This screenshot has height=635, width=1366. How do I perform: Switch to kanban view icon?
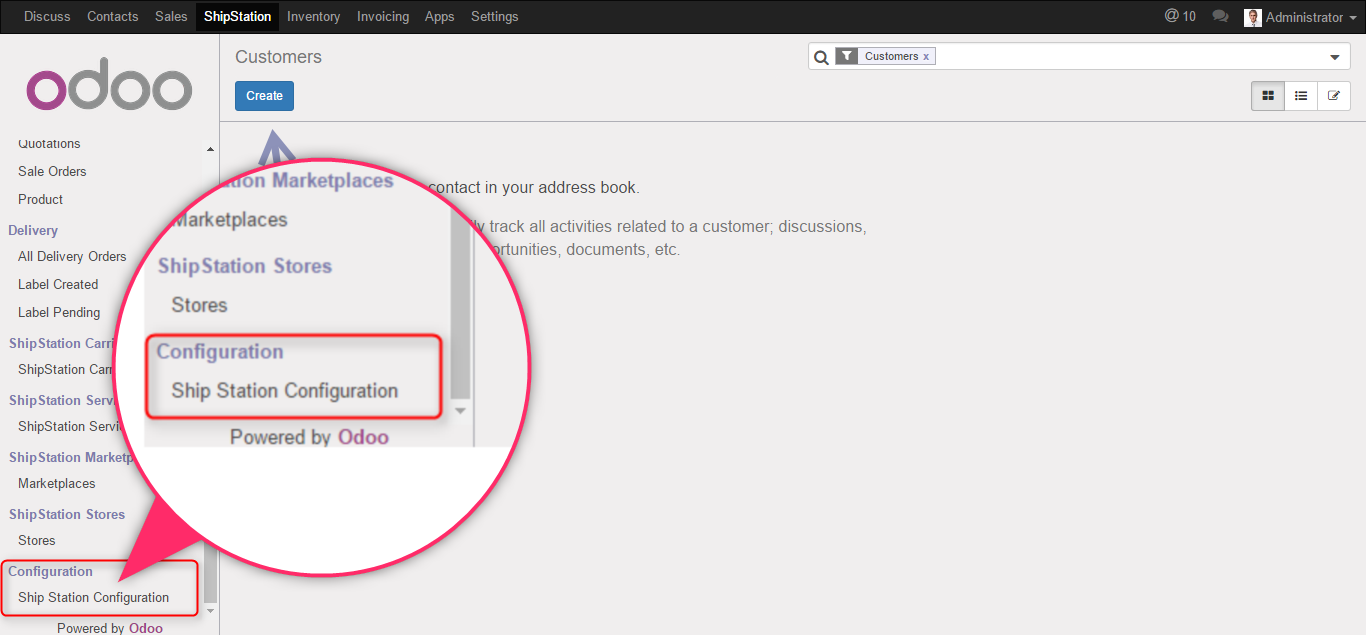pyautogui.click(x=1268, y=96)
